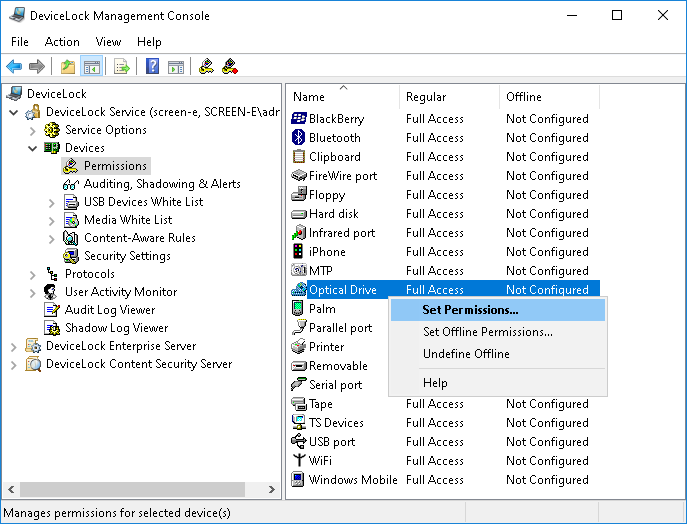Viewport: 687px width, 524px height.
Task: Click the Name column header
Action: [342, 97]
